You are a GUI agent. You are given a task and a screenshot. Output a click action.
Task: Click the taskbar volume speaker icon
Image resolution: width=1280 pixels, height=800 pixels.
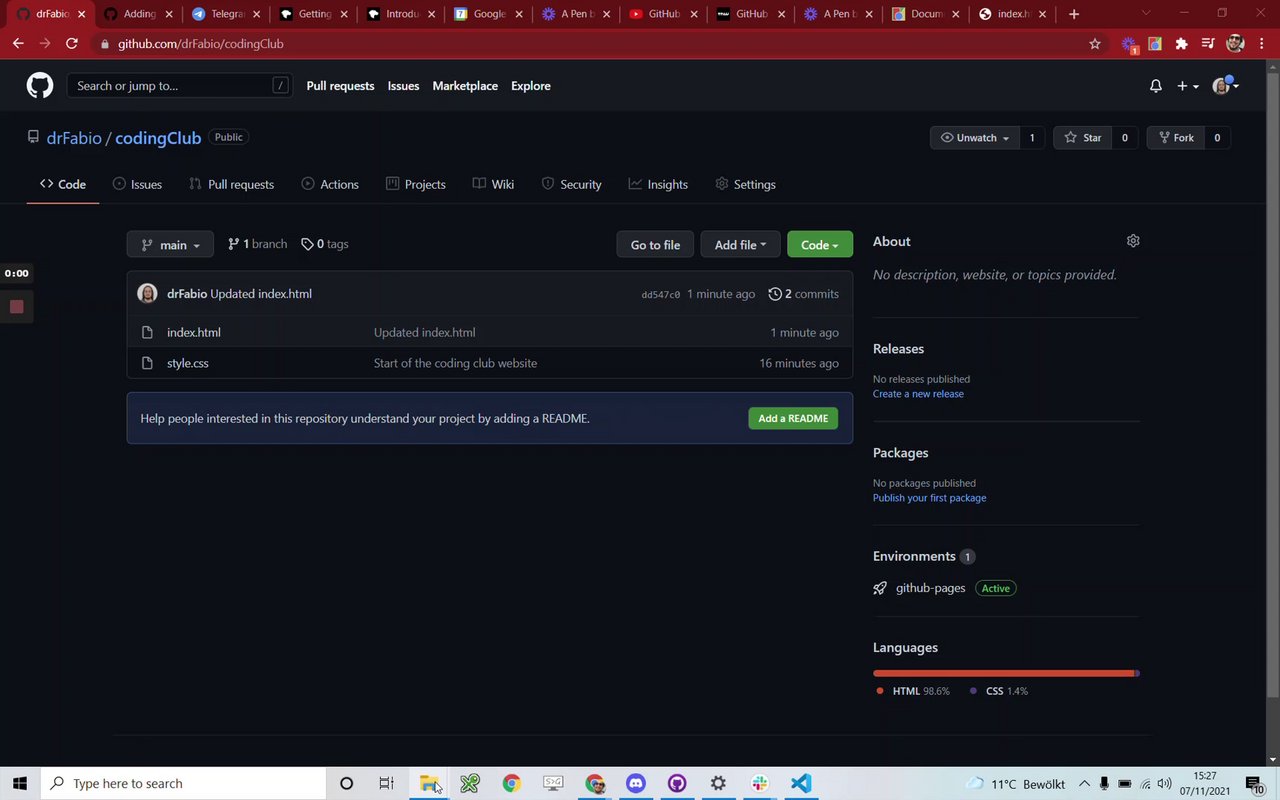[1164, 783]
